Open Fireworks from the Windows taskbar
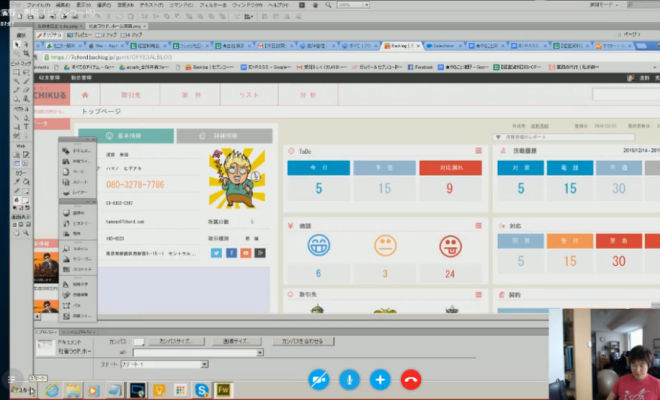Viewport: 660px width, 400px height. pyautogui.click(x=224, y=389)
